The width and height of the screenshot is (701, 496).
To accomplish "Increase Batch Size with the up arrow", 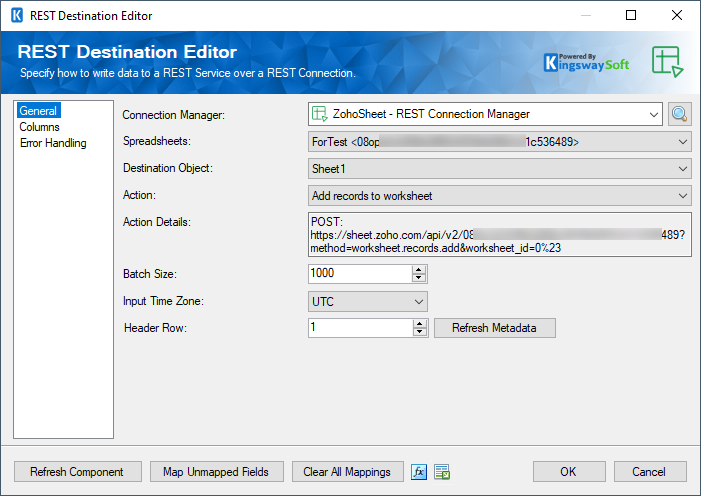I will tap(419, 270).
